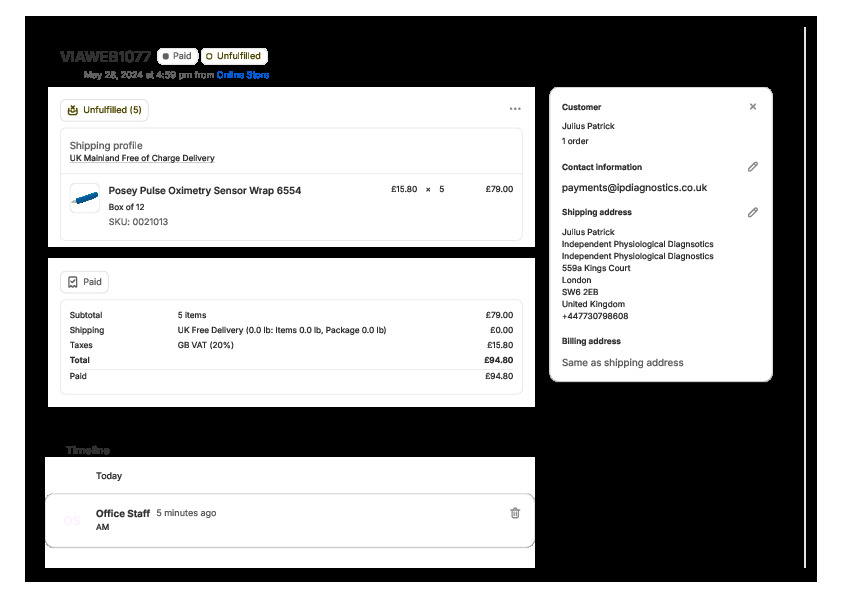Open UK Mainland Free of Charge Delivery profile
Viewport: 842px width, 595px height.
click(142, 158)
